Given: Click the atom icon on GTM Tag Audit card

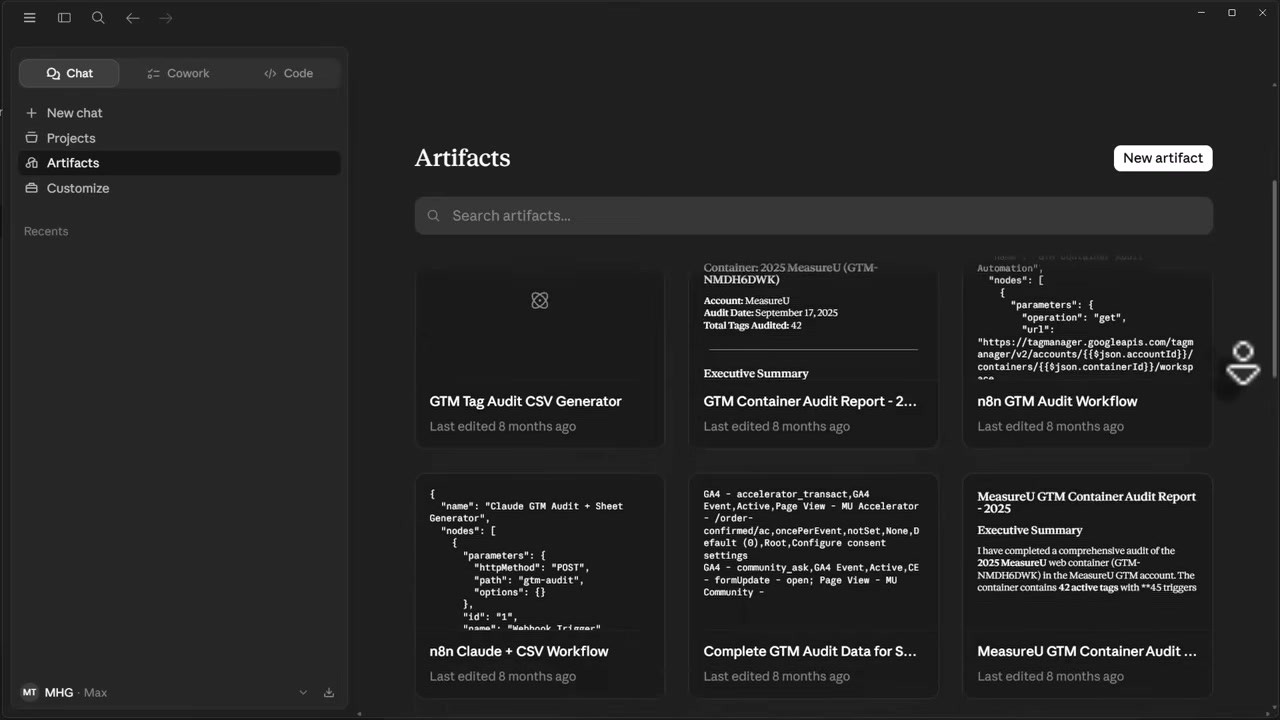Looking at the screenshot, I should point(540,301).
